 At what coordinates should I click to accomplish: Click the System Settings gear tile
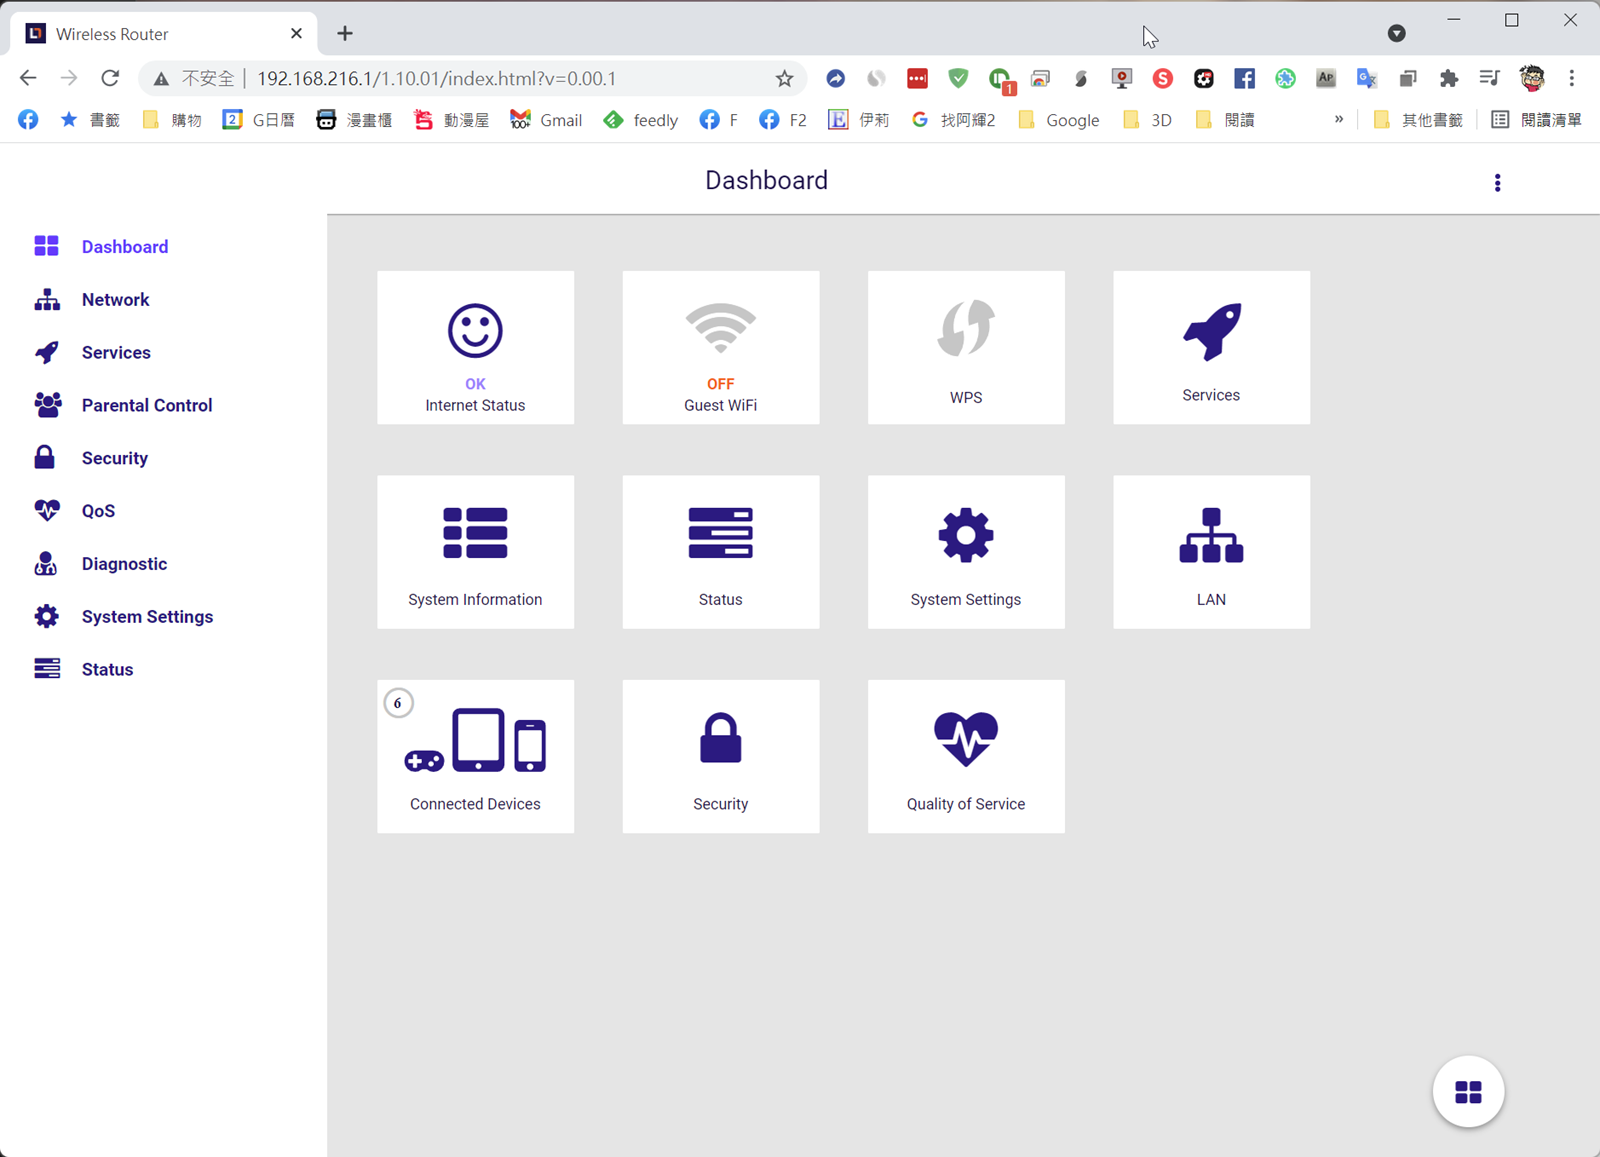[x=965, y=552]
